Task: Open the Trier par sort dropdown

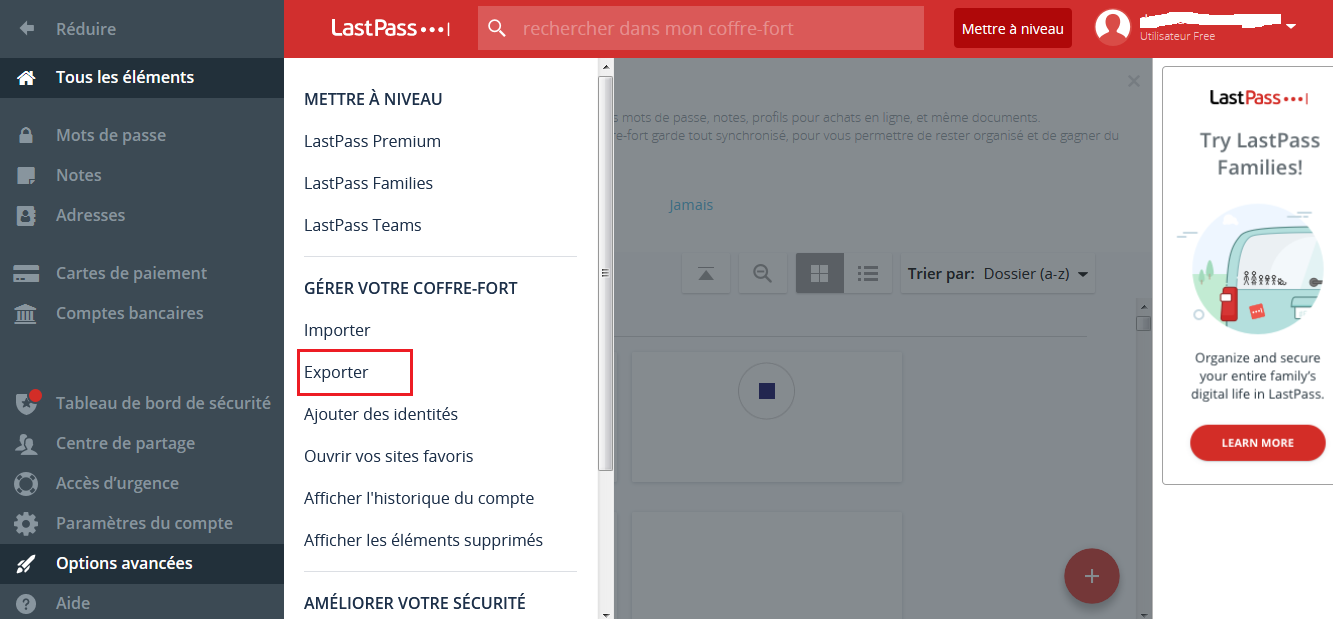Action: 997,273
